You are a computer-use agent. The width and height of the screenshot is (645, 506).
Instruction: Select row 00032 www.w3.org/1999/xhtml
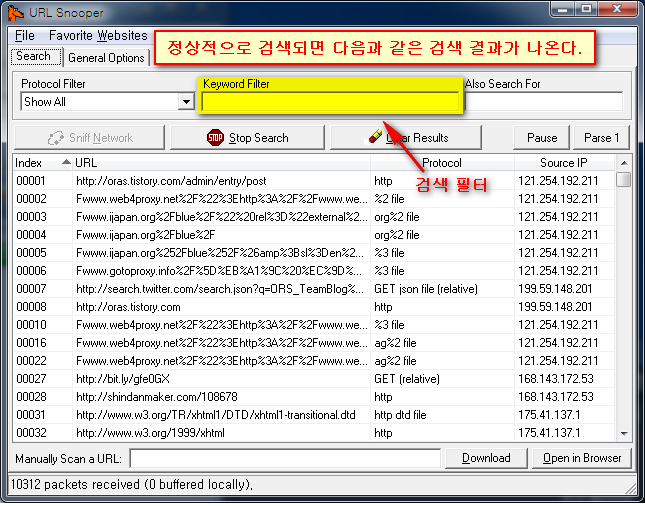tap(315, 433)
